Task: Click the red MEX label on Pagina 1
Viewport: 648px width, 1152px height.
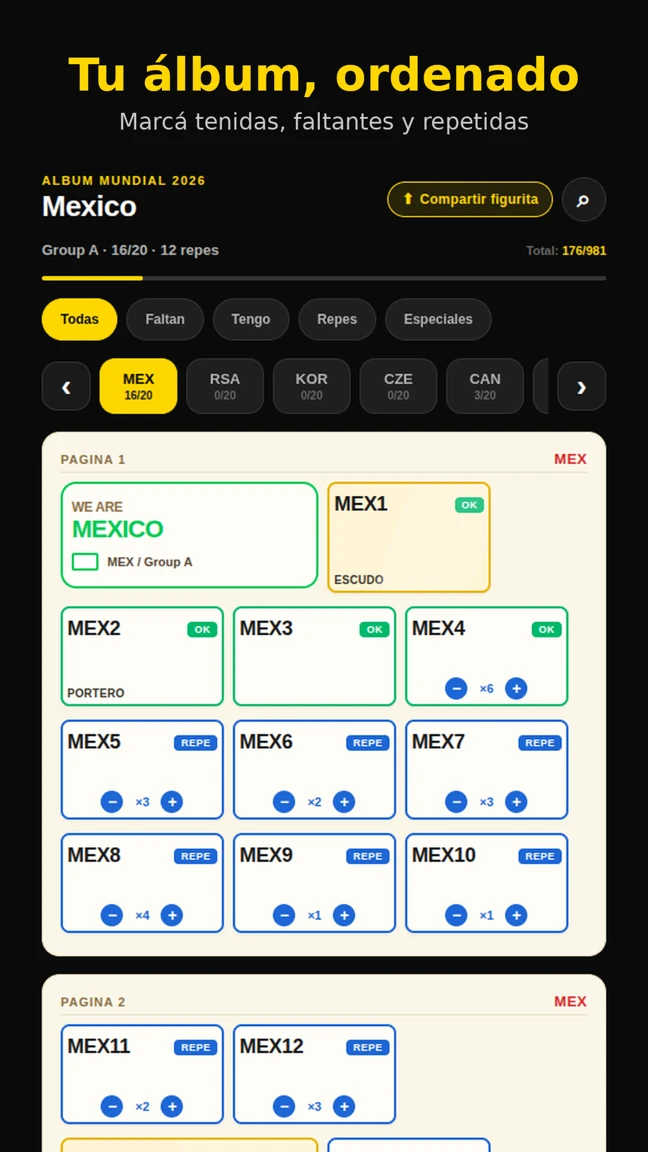Action: point(570,459)
